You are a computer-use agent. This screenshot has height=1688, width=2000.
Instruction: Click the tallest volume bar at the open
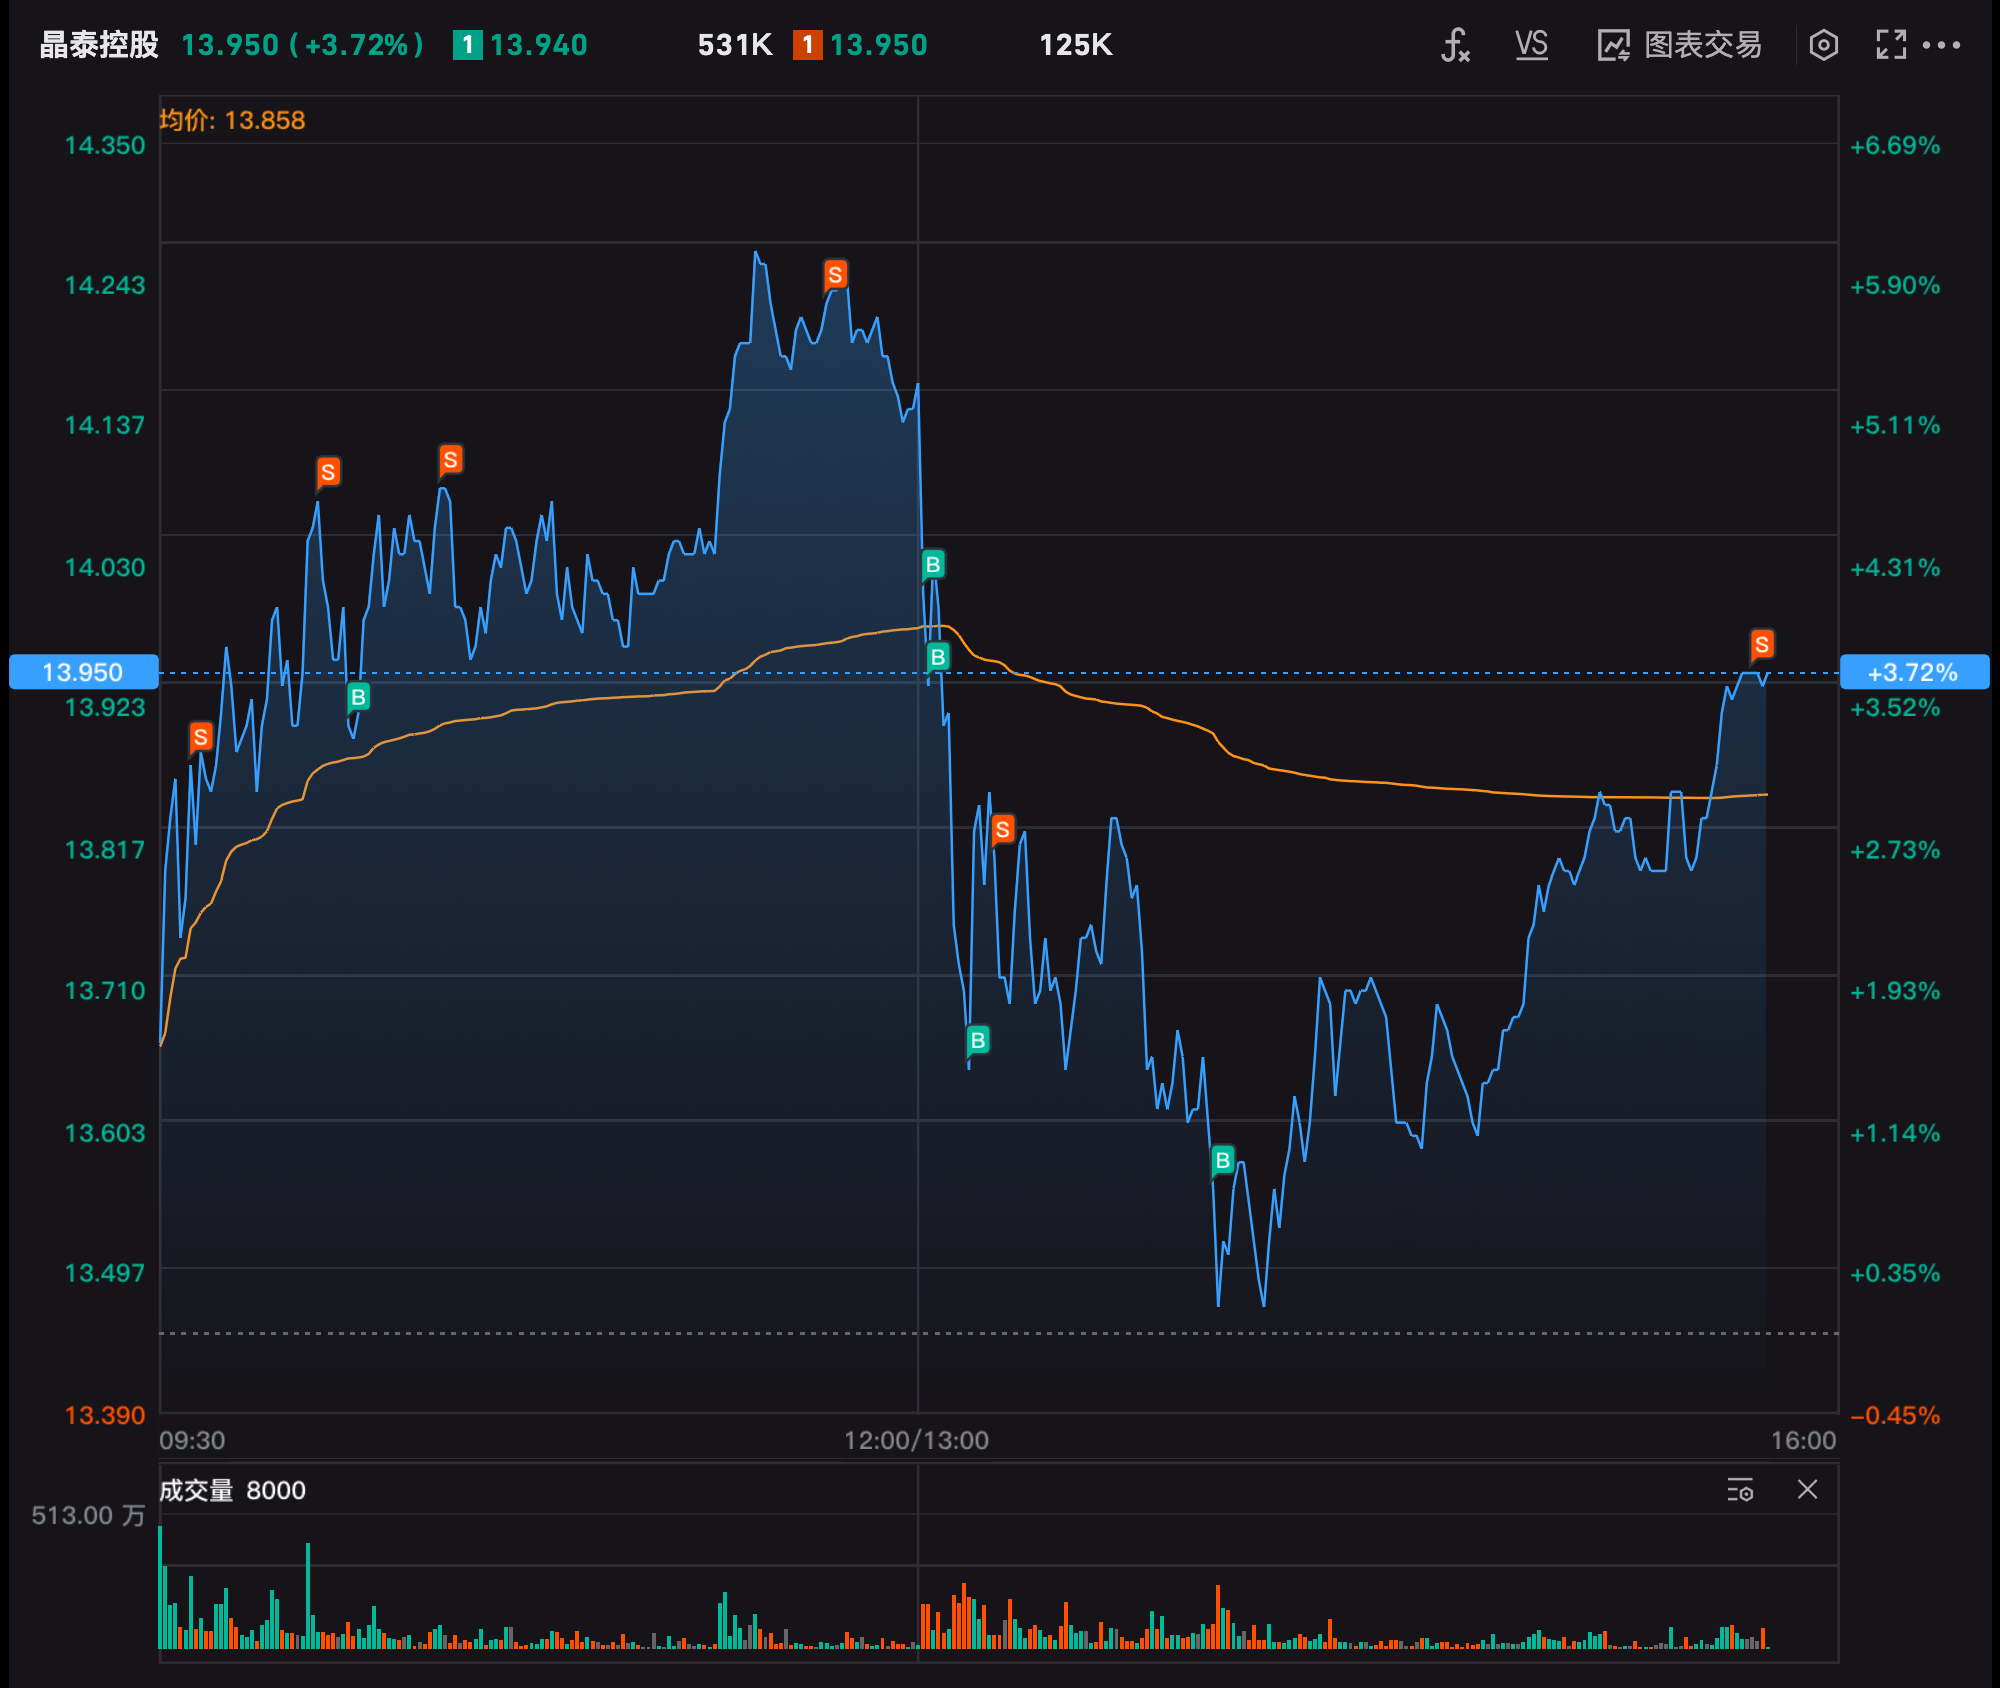[x=160, y=1590]
